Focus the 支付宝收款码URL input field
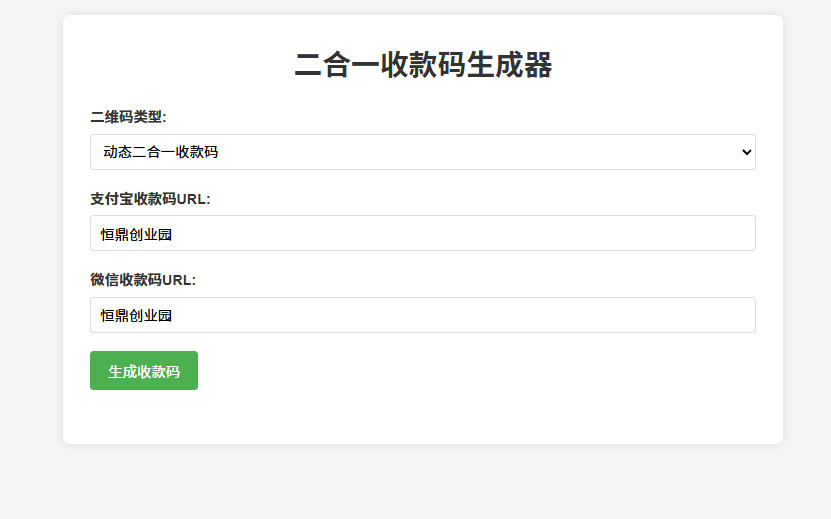This screenshot has width=831, height=519. [422, 233]
